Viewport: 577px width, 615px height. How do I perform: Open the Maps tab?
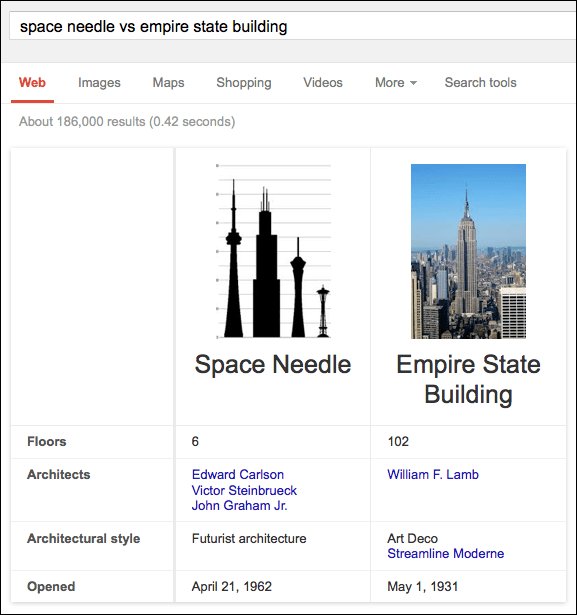tap(168, 83)
